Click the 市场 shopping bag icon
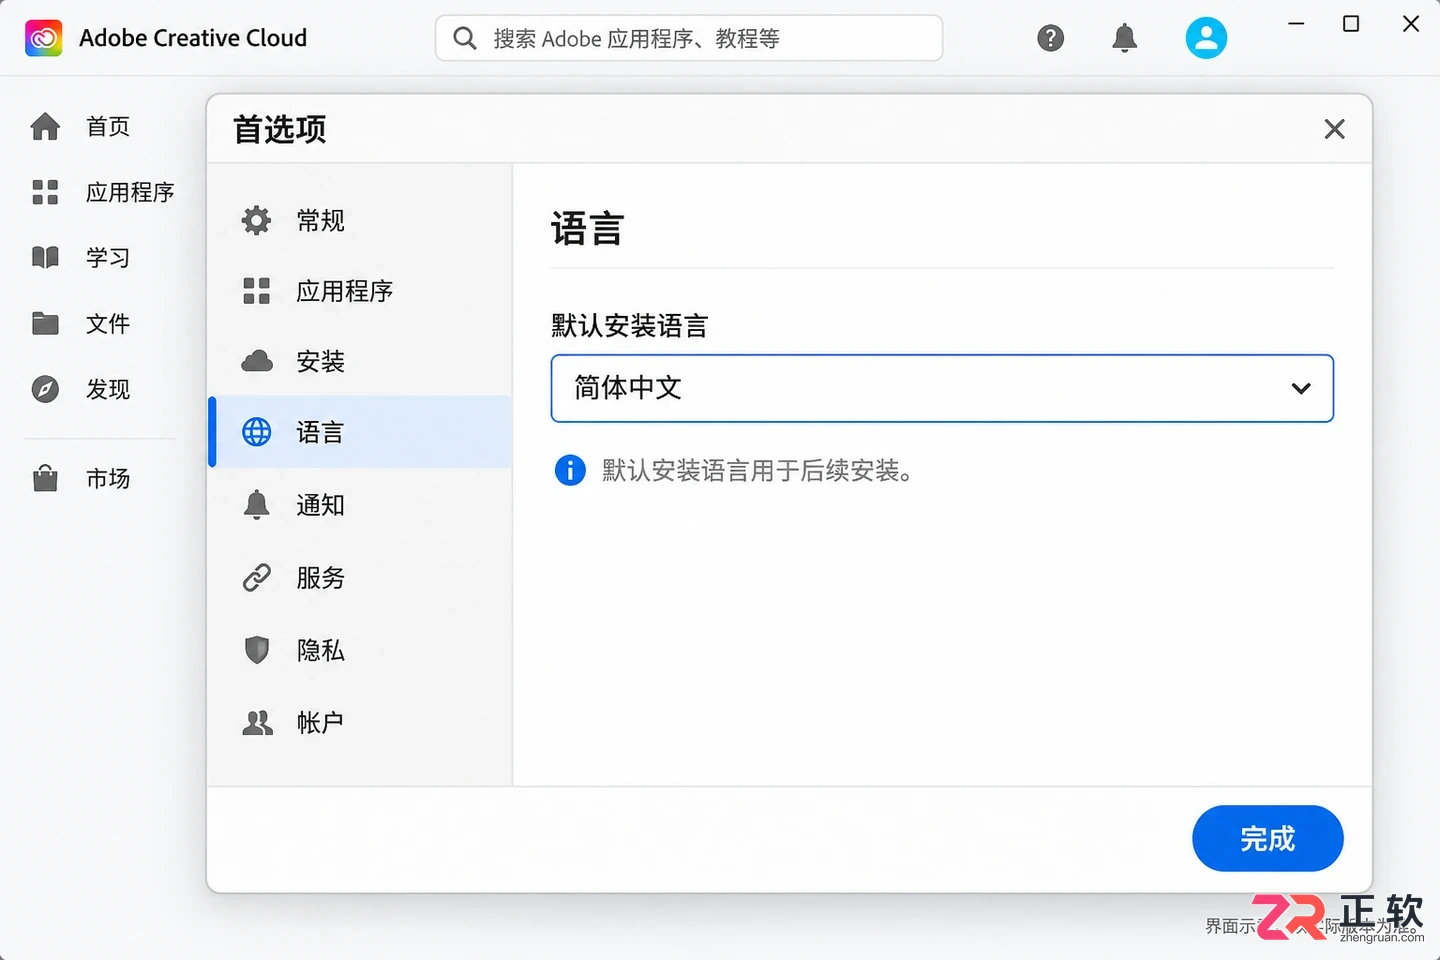Image resolution: width=1440 pixels, height=960 pixels. (x=45, y=478)
